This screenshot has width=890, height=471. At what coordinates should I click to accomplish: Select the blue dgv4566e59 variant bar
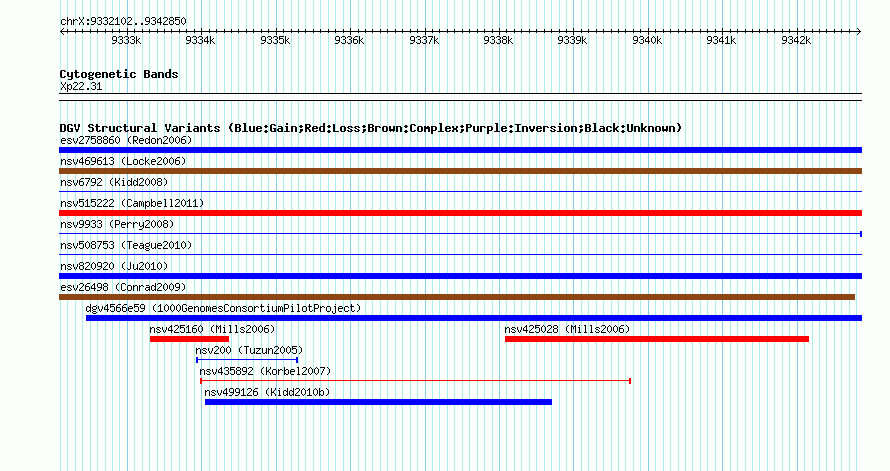click(x=474, y=318)
